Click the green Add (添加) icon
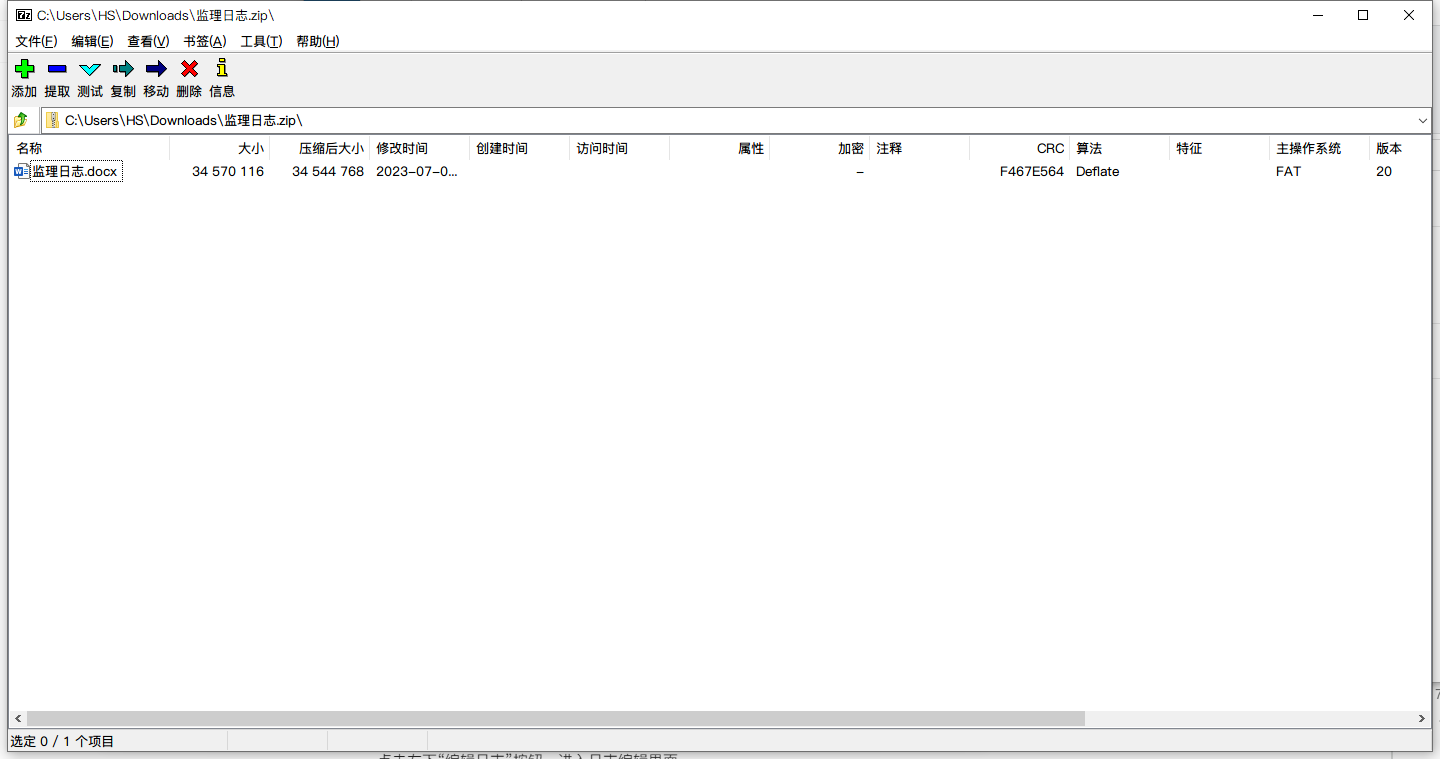Viewport: 1440px width, 759px height. point(24,69)
